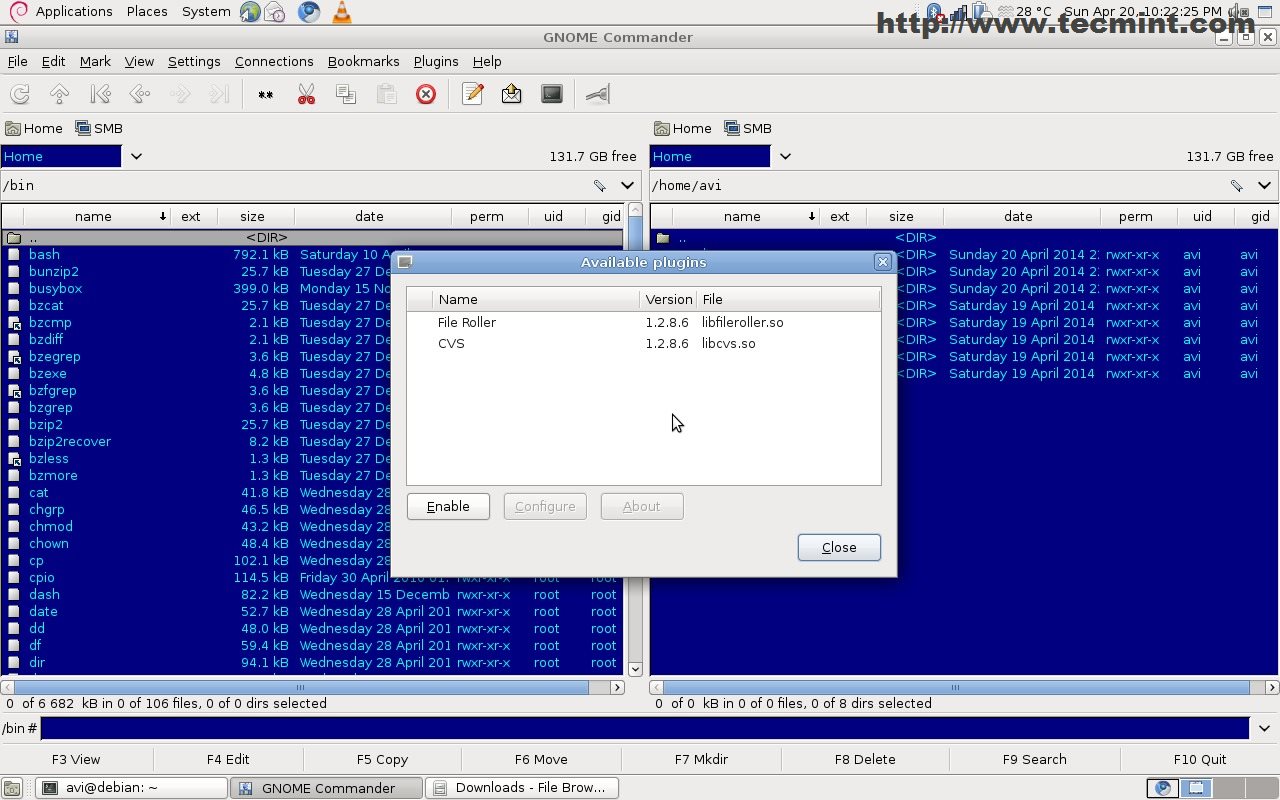Image resolution: width=1280 pixels, height=800 pixels.
Task: Open the Edit file pencil icon
Action: click(x=473, y=94)
